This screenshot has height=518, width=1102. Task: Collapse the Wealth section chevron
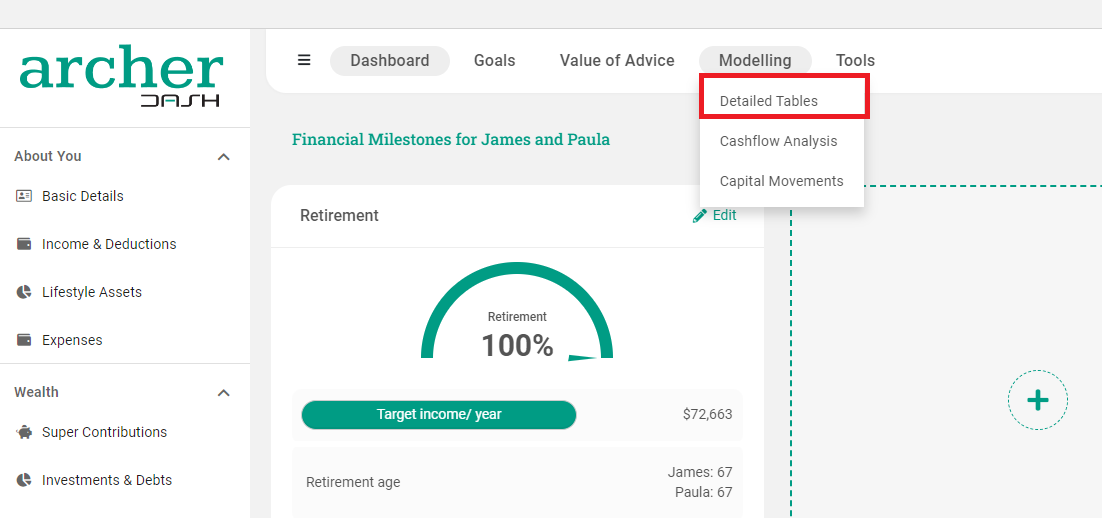224,393
